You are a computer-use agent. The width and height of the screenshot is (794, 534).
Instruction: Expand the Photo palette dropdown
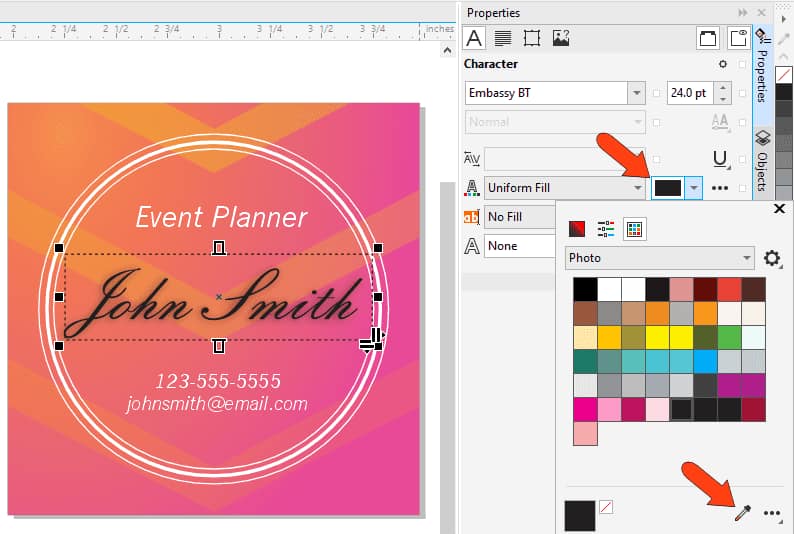point(746,258)
